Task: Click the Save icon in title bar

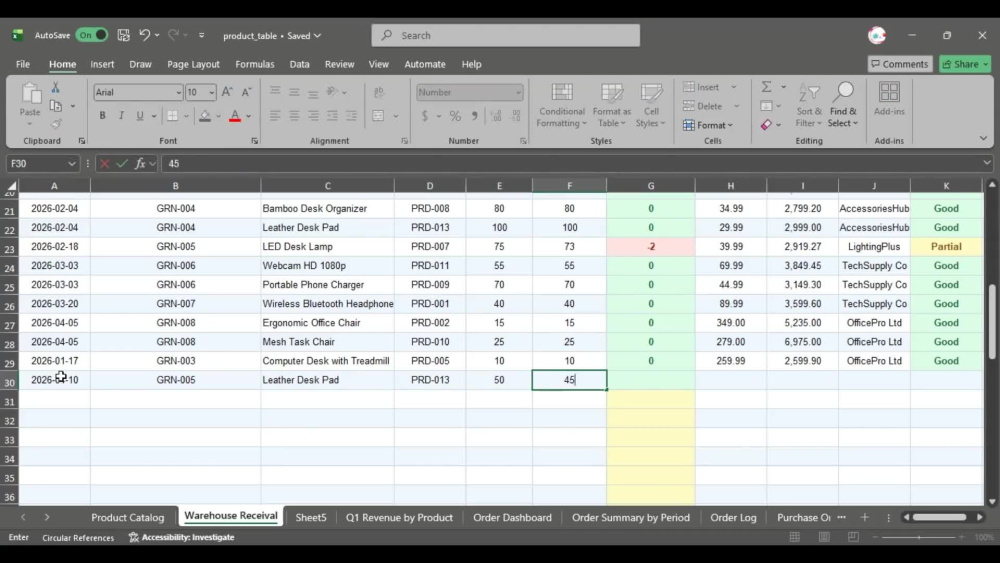Action: tap(124, 35)
